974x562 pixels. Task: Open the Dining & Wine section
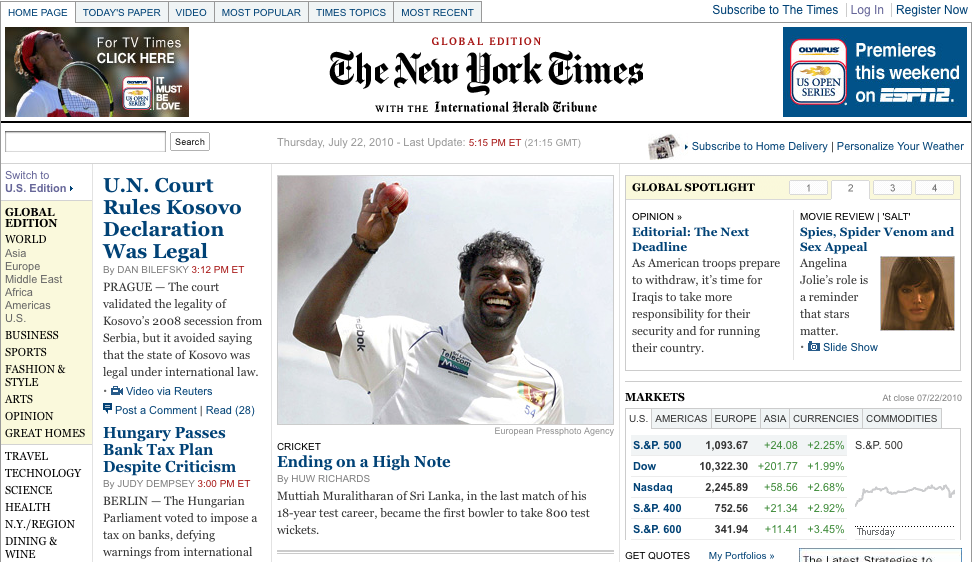click(31, 547)
